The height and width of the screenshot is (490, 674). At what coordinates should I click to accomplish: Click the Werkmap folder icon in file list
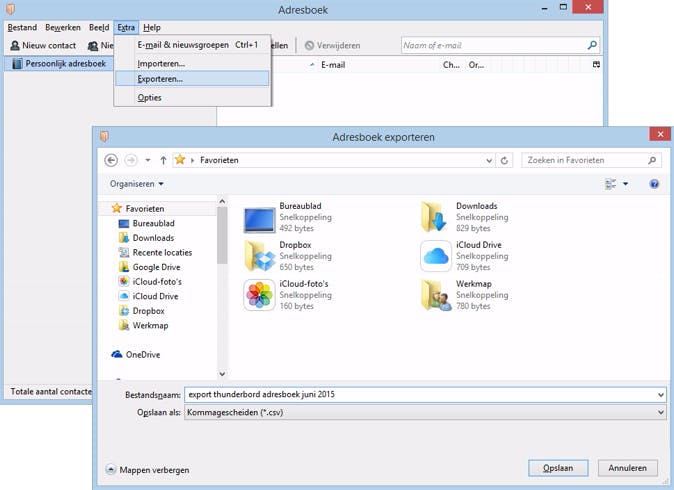(436, 295)
